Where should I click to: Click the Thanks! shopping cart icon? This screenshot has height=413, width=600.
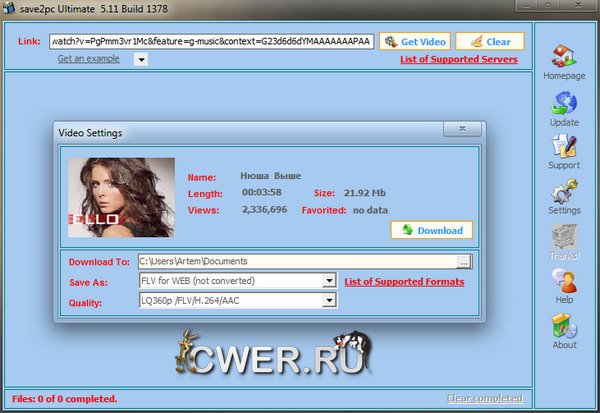click(564, 237)
